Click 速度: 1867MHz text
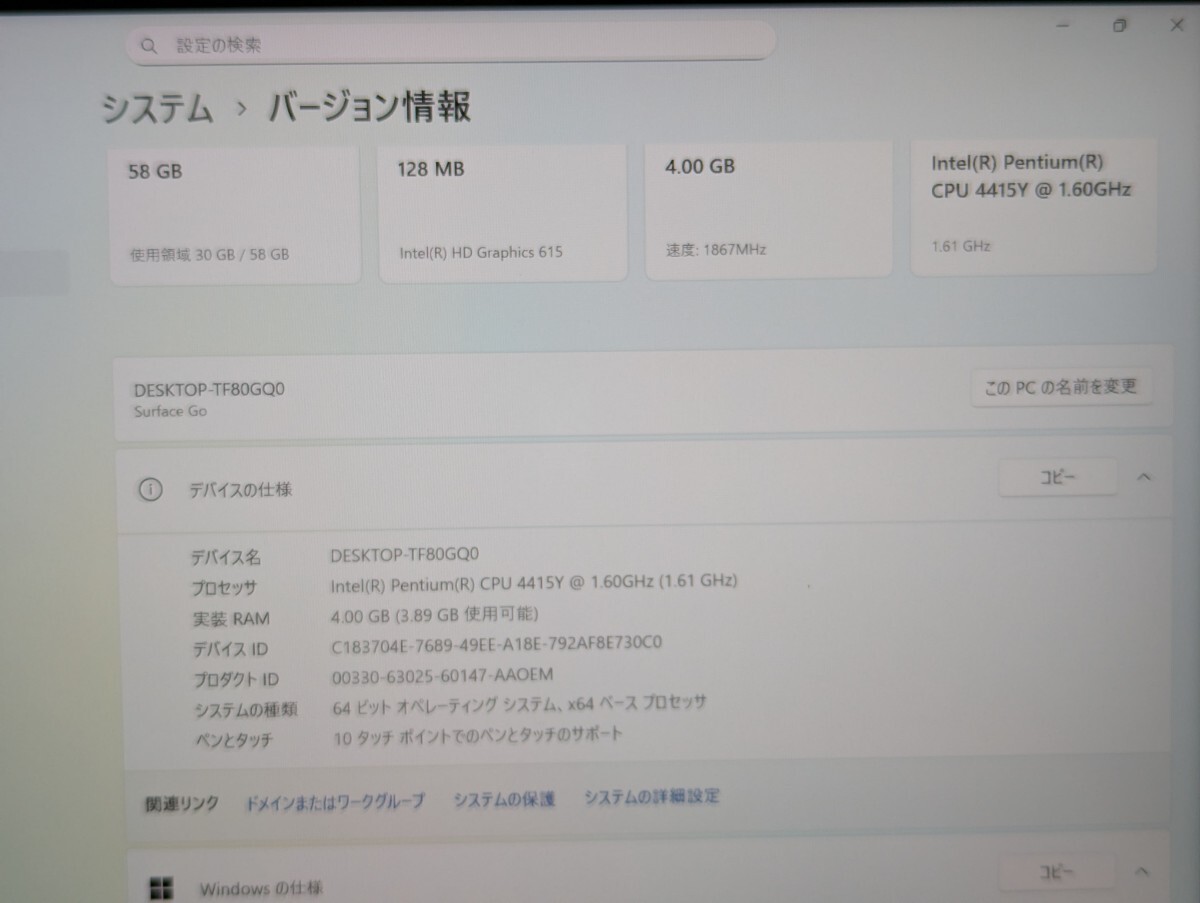Screen dimensions: 1200x903 715,250
